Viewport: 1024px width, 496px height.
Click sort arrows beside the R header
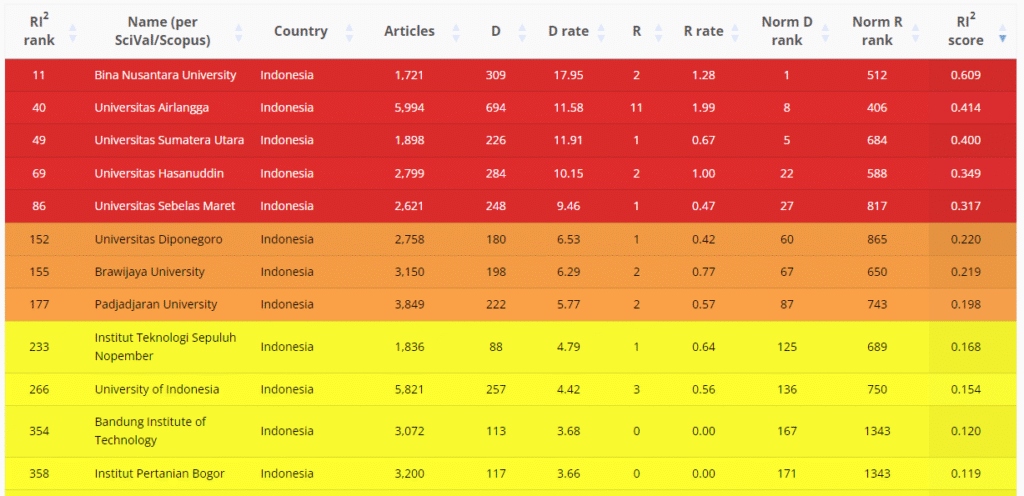(x=658, y=31)
